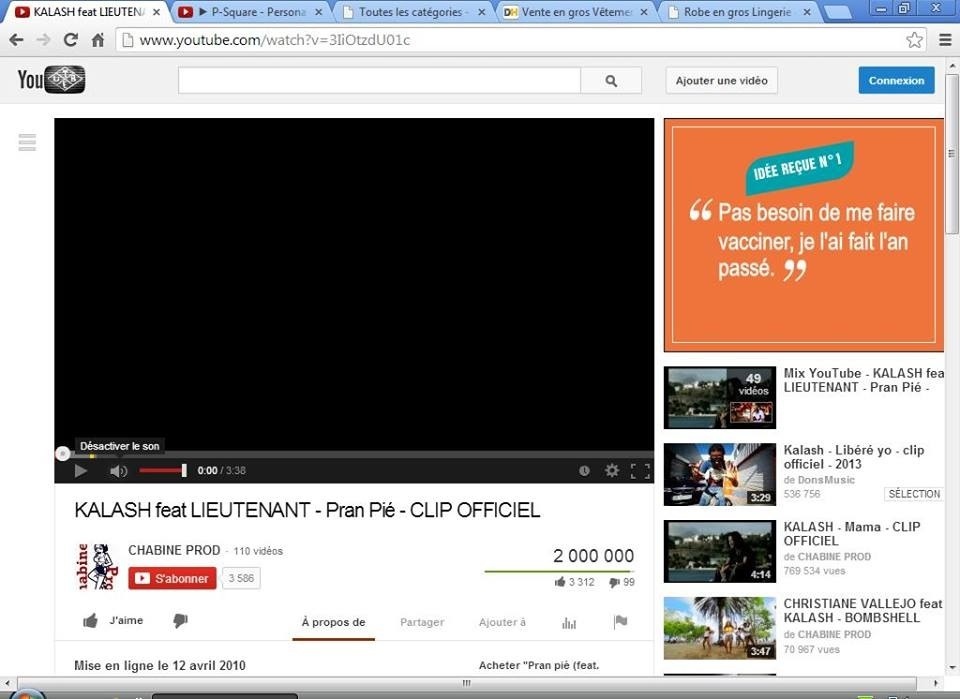The height and width of the screenshot is (699, 960).
Task: Open the CHABINE PROD channel name link
Action: (x=174, y=550)
